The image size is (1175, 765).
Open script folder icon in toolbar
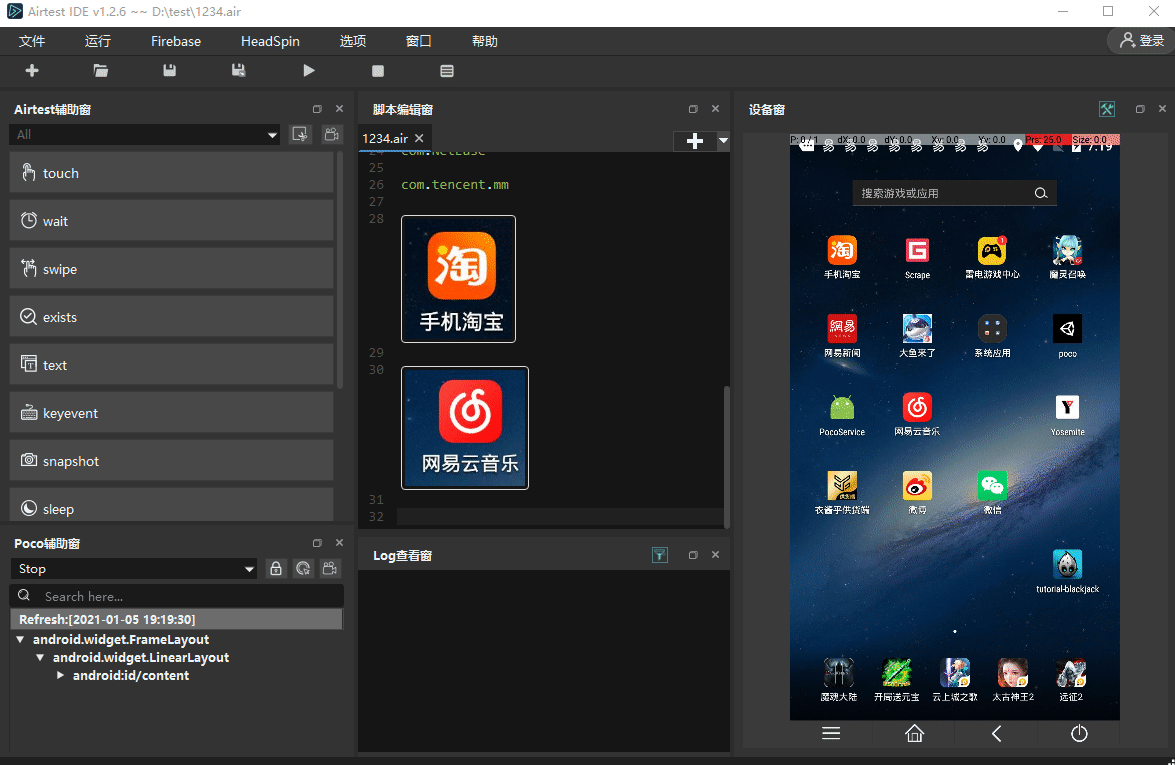pos(100,70)
